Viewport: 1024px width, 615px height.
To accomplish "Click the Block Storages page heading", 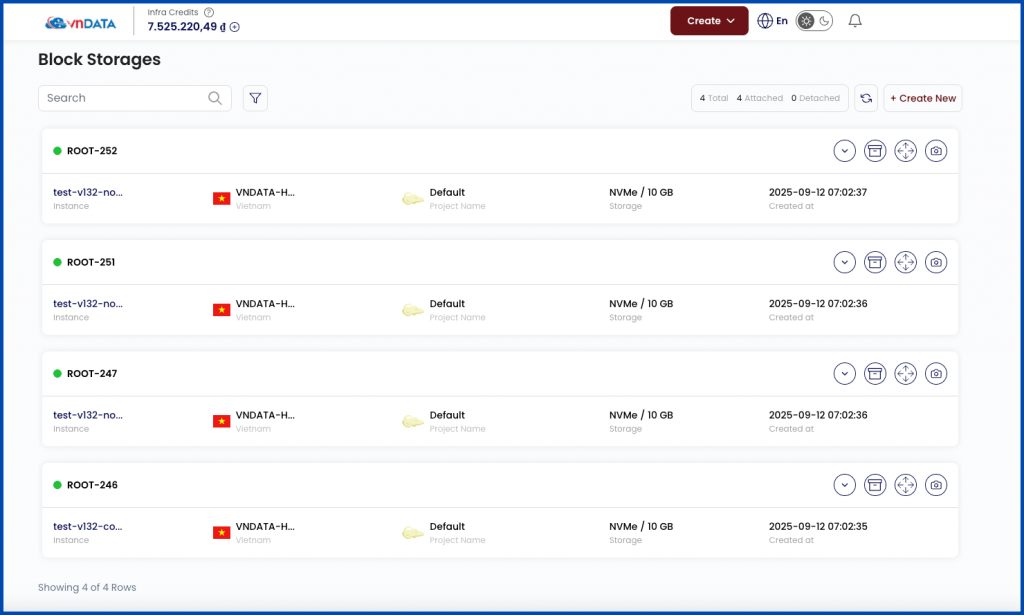I will pos(99,59).
